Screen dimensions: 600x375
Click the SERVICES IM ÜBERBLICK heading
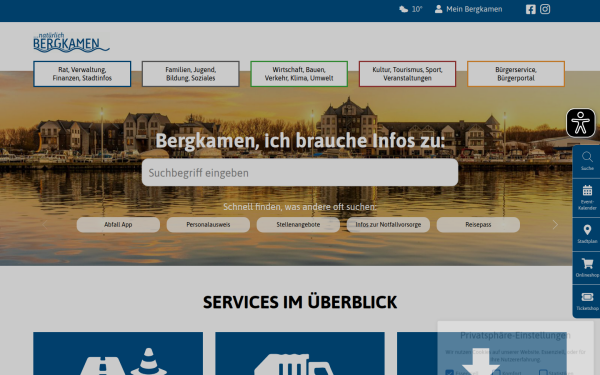(300, 302)
